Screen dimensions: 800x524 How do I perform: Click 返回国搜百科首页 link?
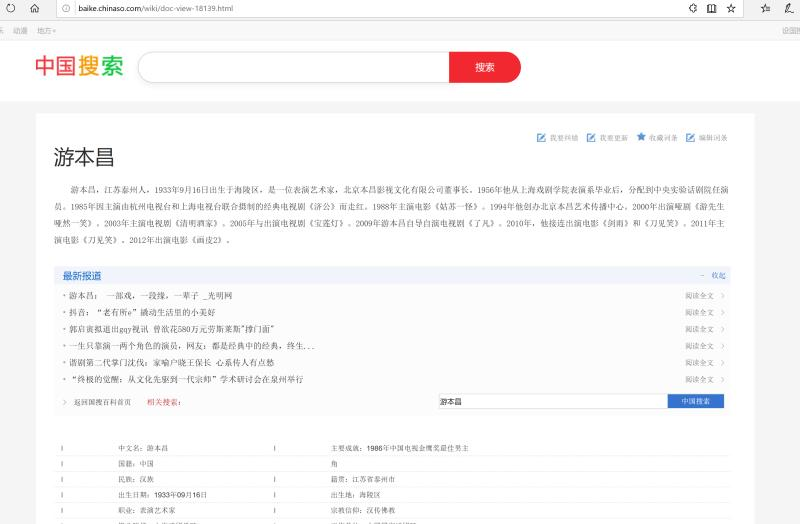click(x=102, y=402)
